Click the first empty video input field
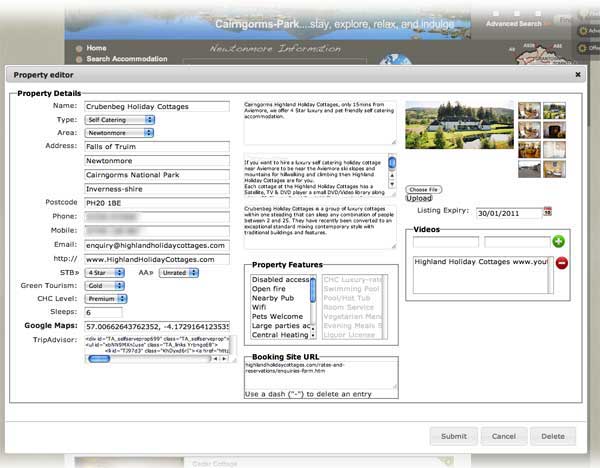Viewport: 600px width, 468px height. (x=446, y=242)
